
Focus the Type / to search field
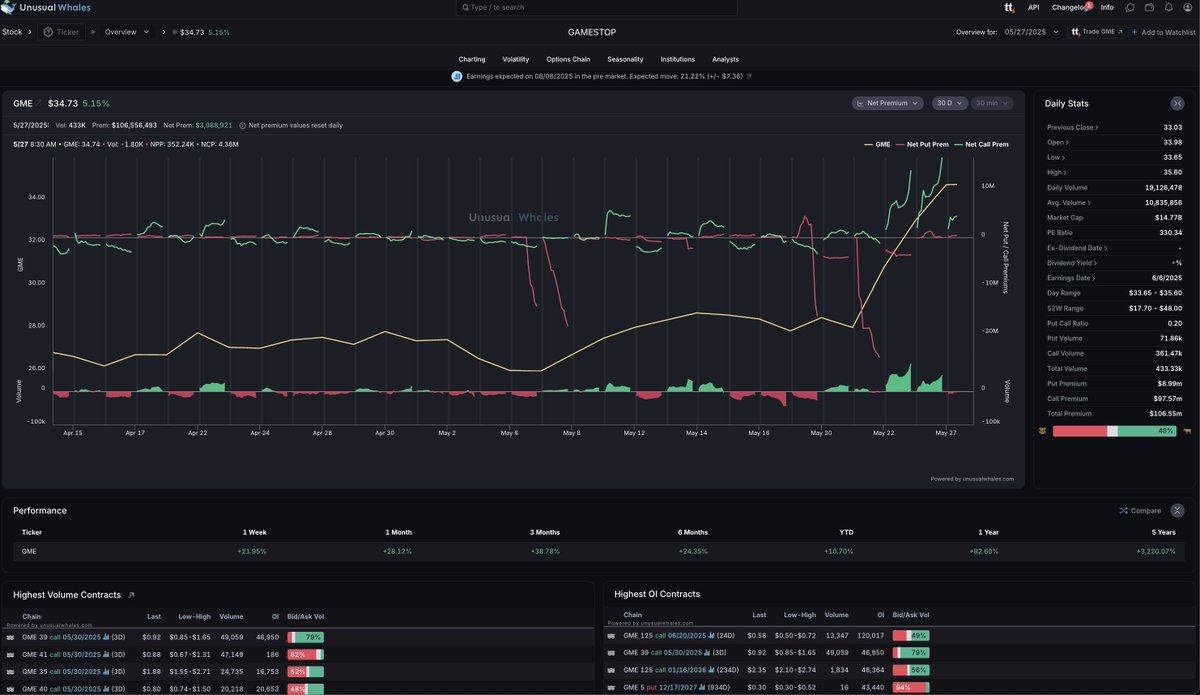(x=597, y=7)
